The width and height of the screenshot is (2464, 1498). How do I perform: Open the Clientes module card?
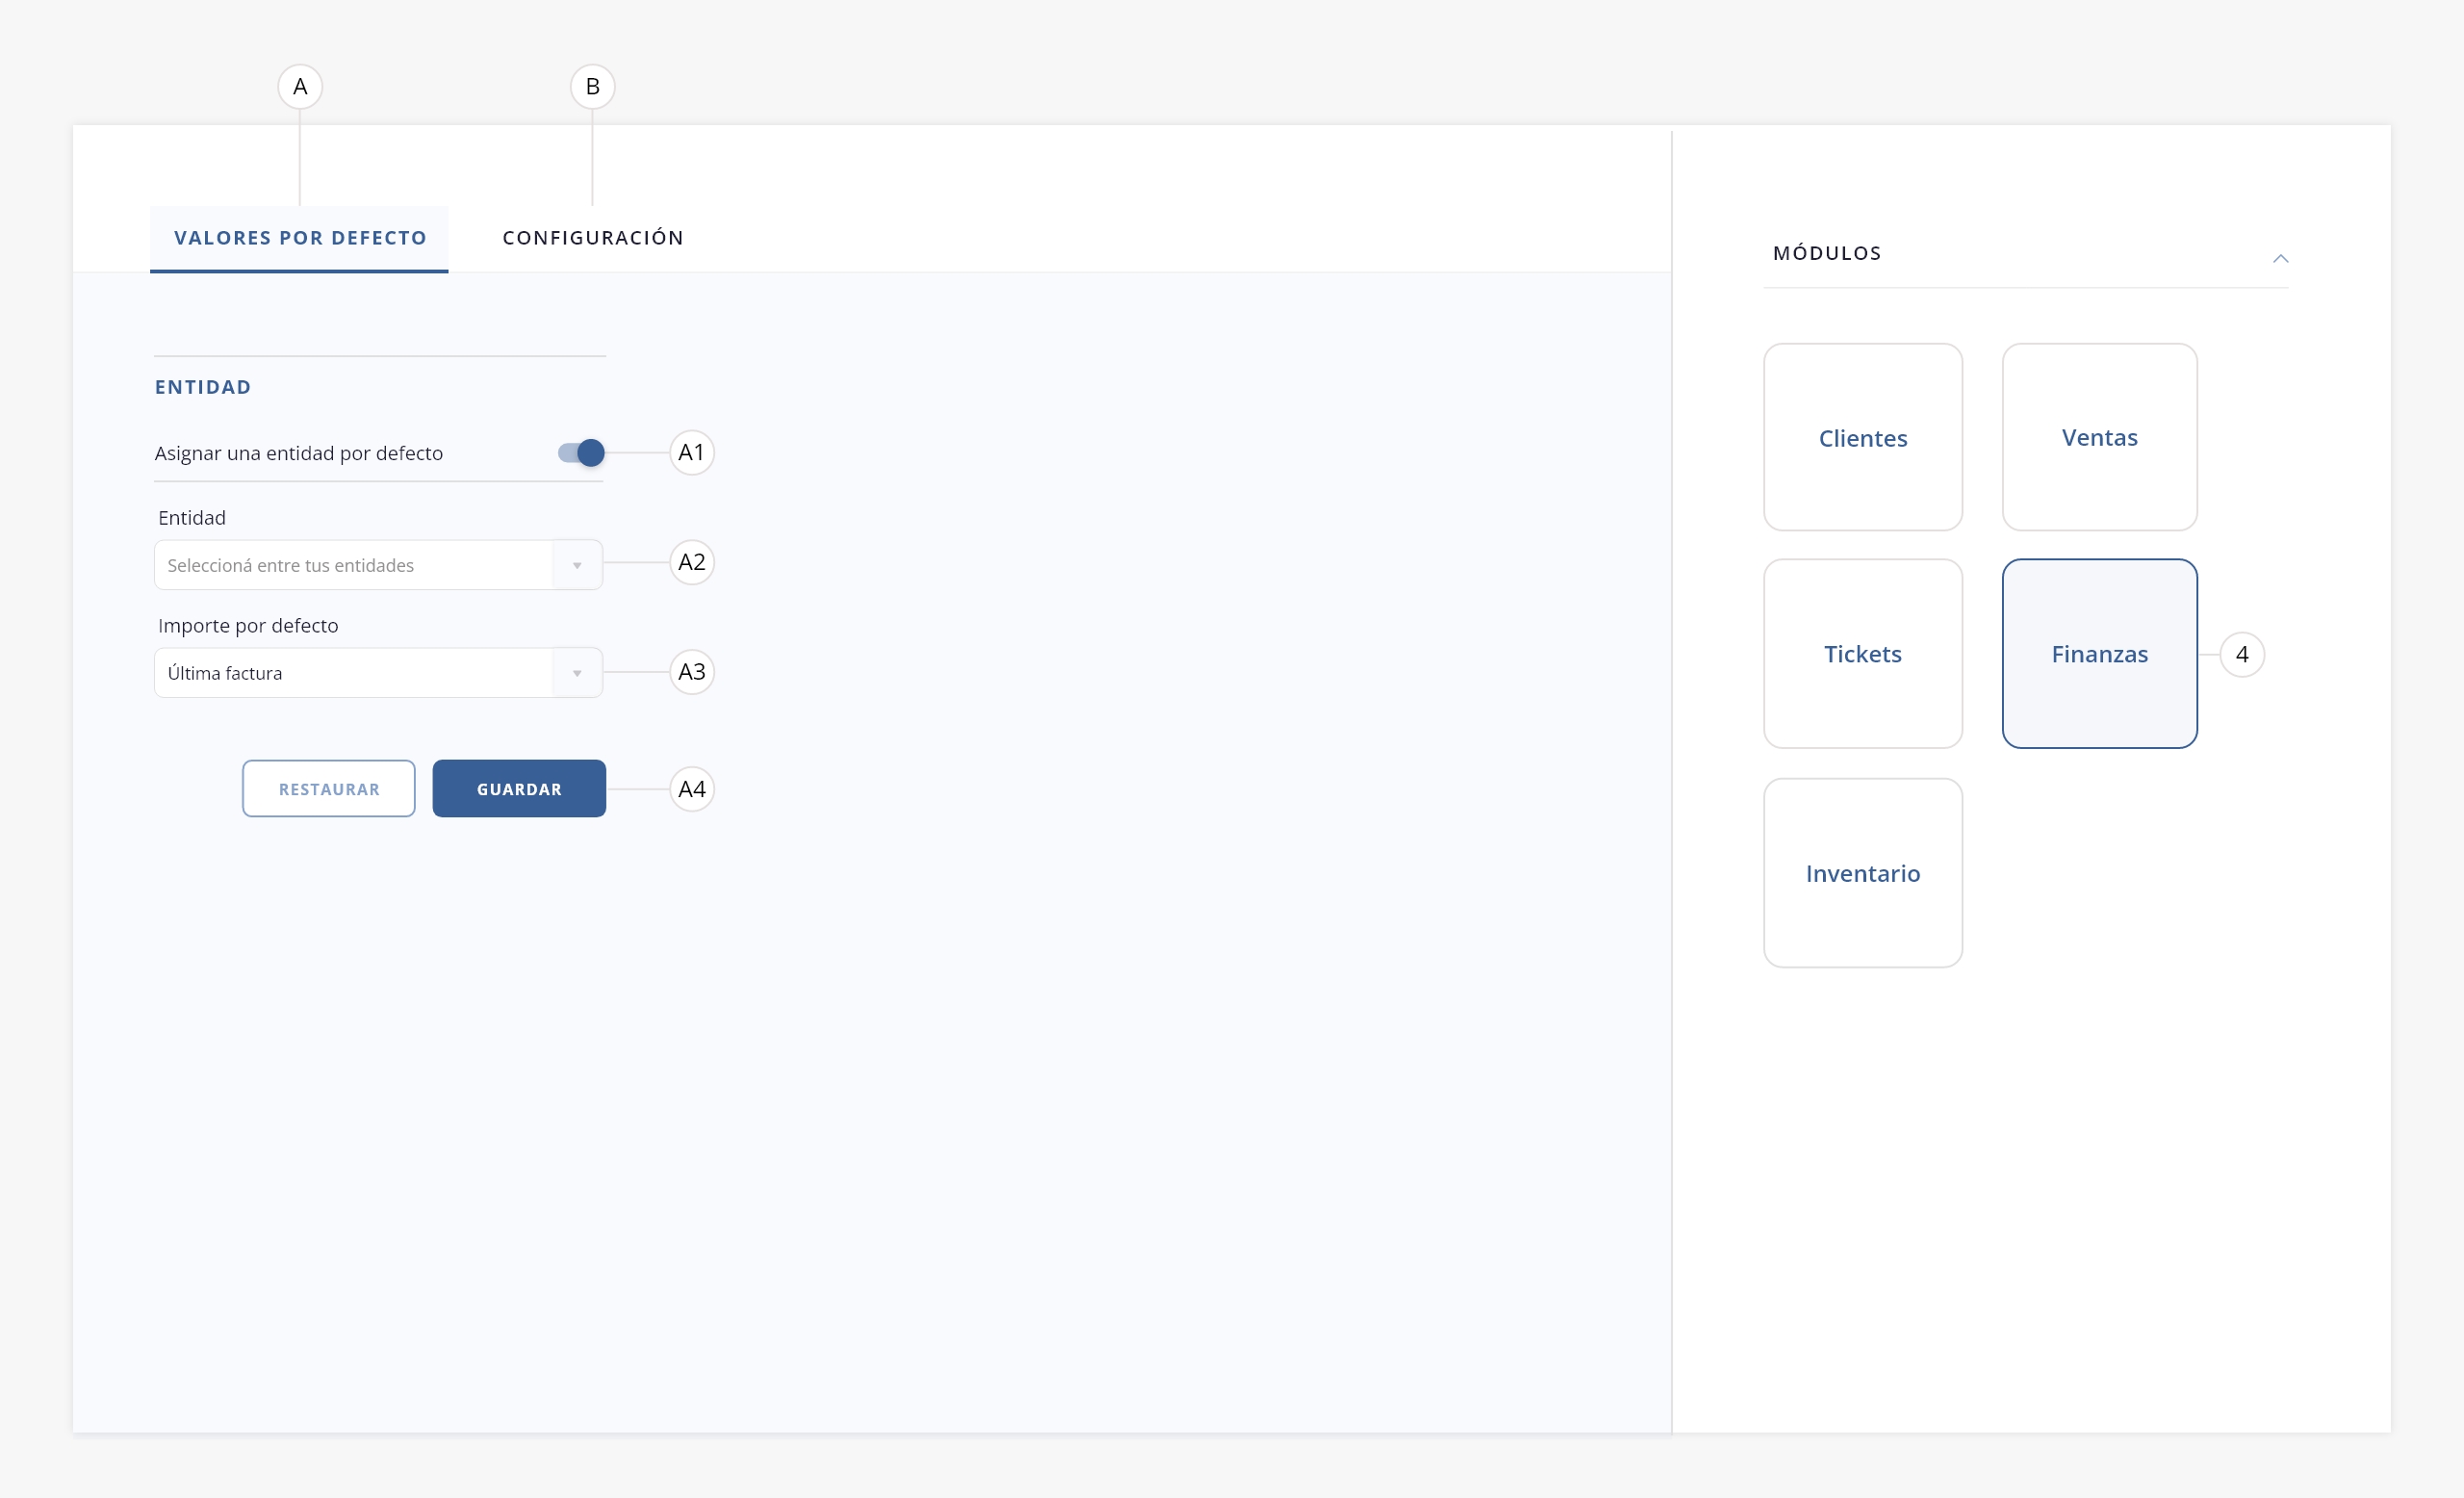tap(1862, 438)
